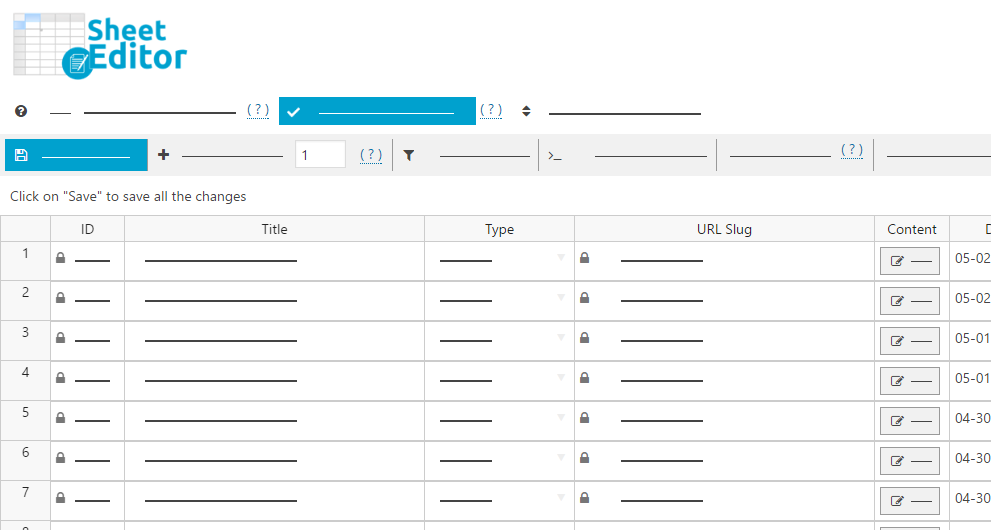Viewport: 991px width, 530px height.
Task: Toggle the blue checkmark option button
Action: click(x=377, y=111)
